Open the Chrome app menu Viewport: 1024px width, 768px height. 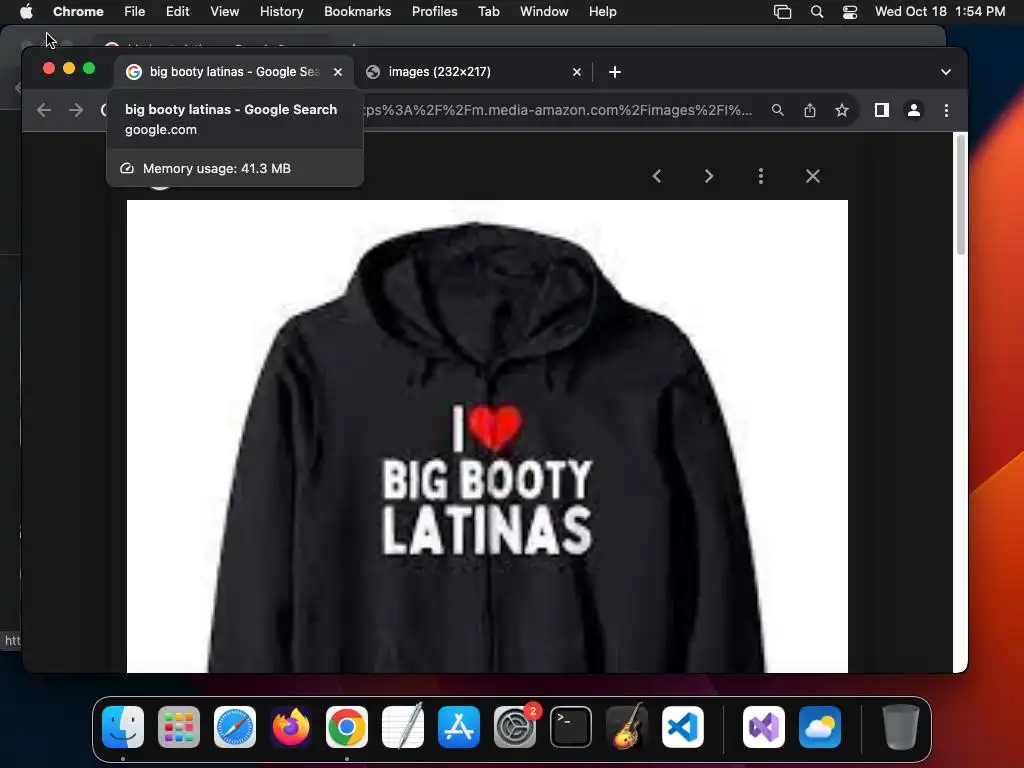[78, 12]
